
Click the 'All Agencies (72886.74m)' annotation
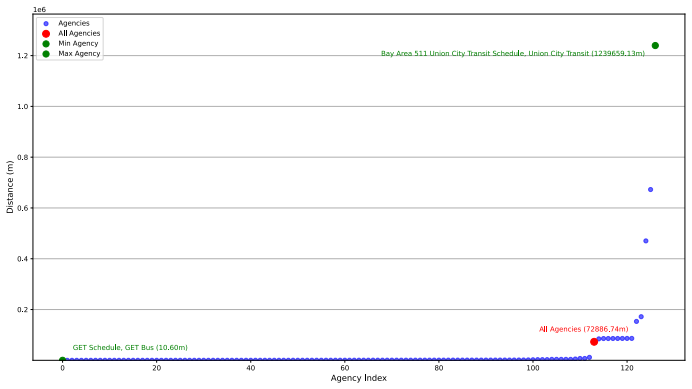coord(583,329)
